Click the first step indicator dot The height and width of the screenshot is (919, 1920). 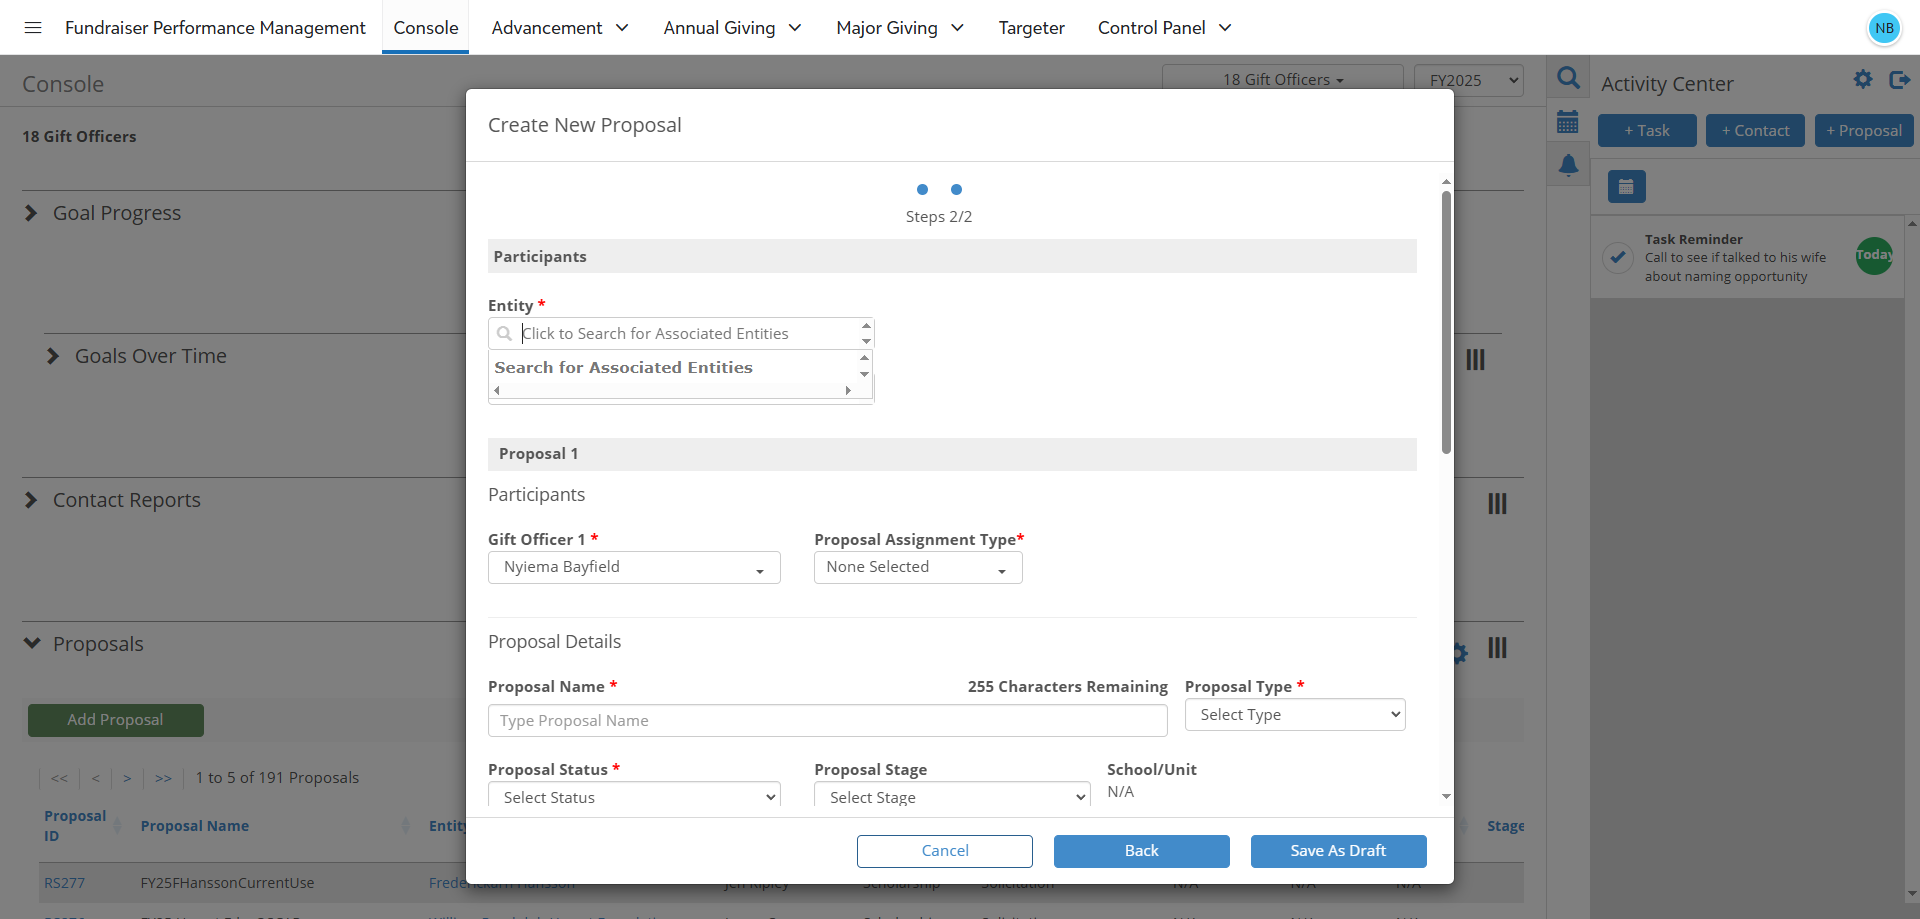(922, 189)
